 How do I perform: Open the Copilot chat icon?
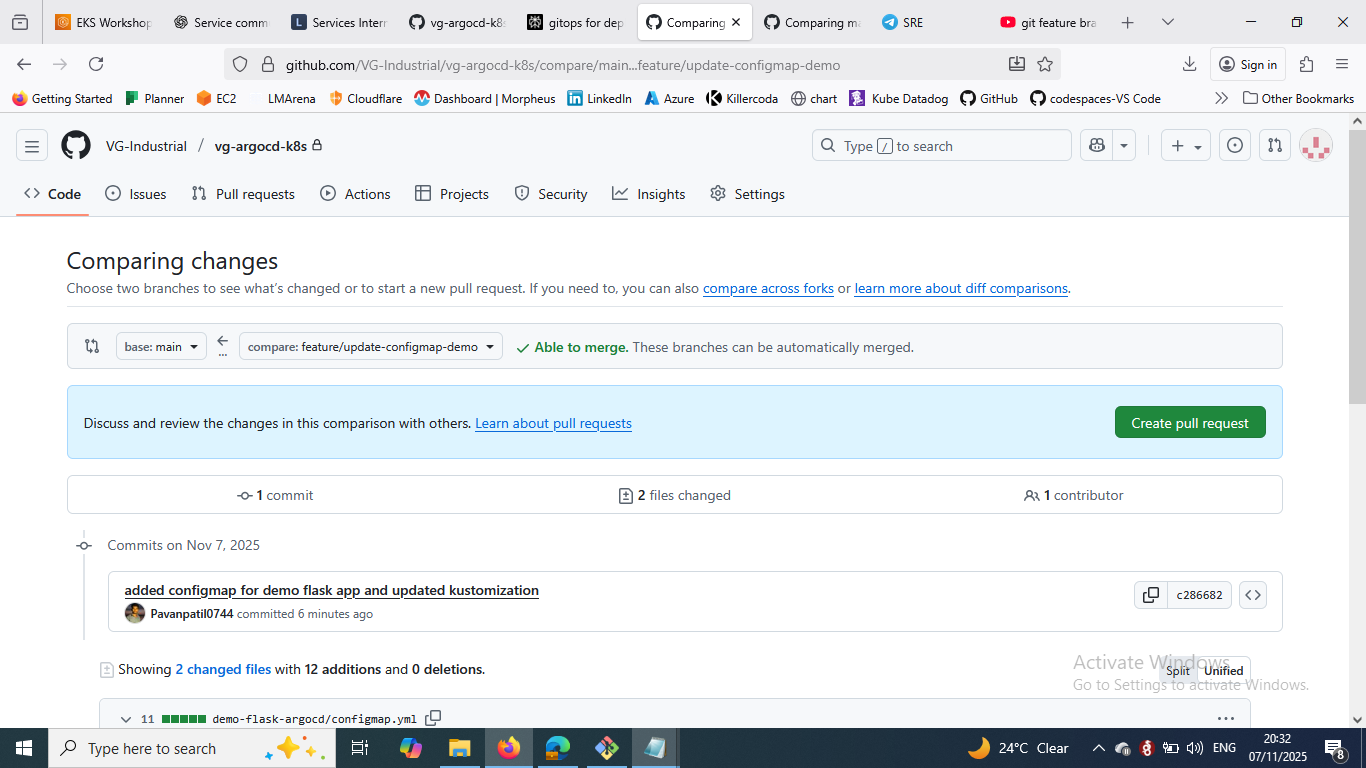click(x=1097, y=146)
